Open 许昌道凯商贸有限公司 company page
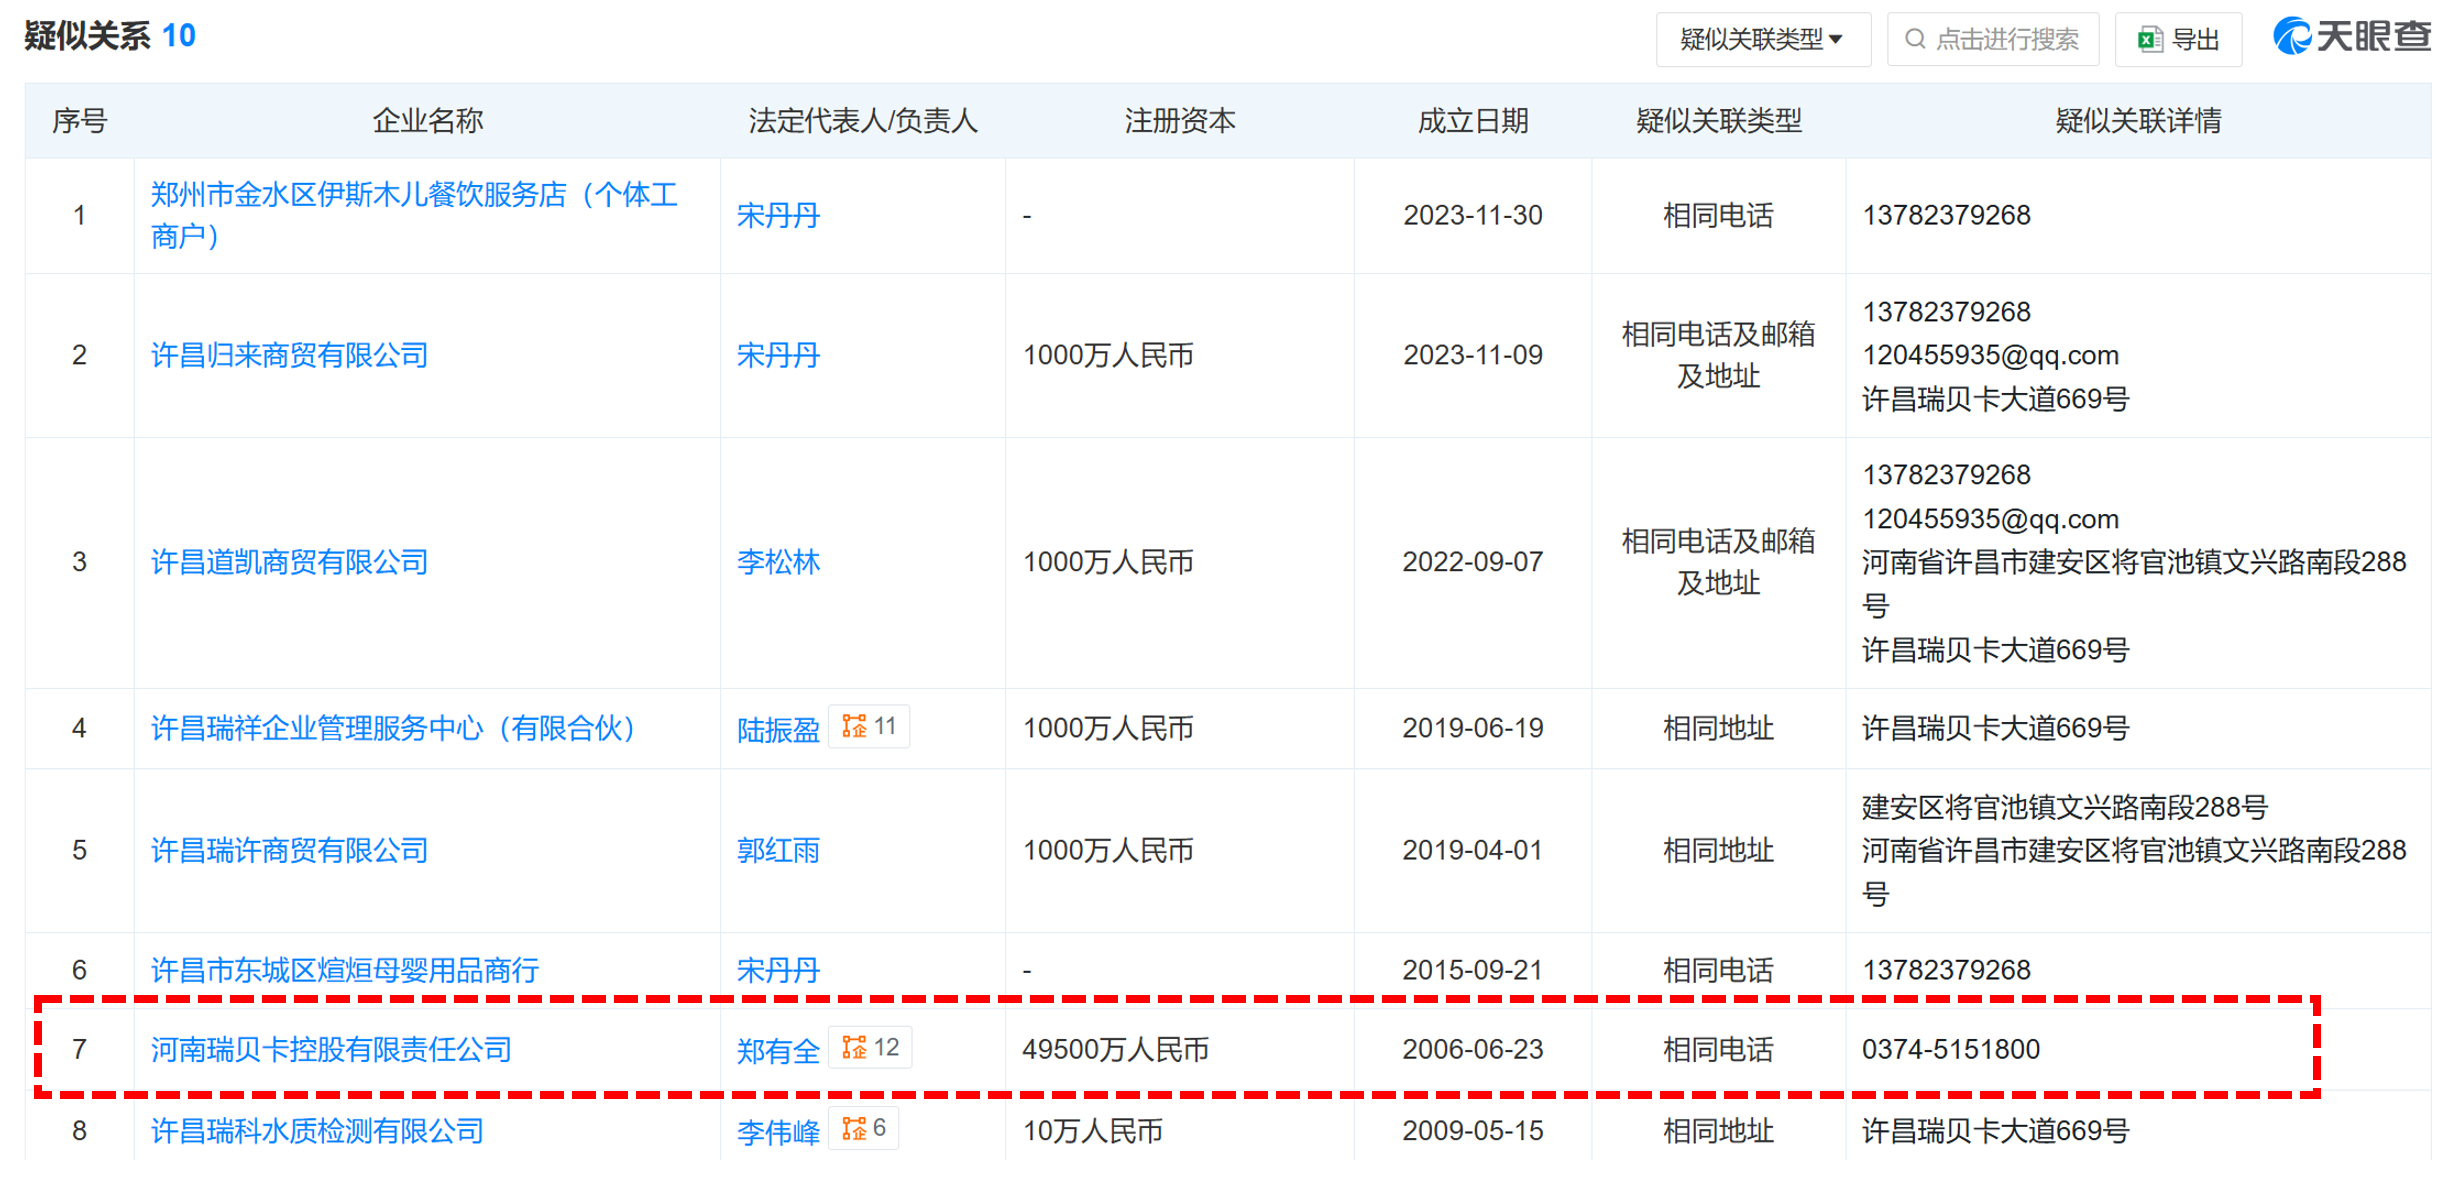2451x1181 pixels. pyautogui.click(x=289, y=562)
